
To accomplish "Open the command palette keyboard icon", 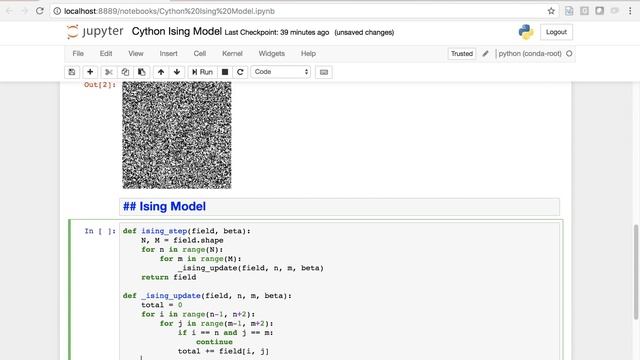I will (x=324, y=72).
